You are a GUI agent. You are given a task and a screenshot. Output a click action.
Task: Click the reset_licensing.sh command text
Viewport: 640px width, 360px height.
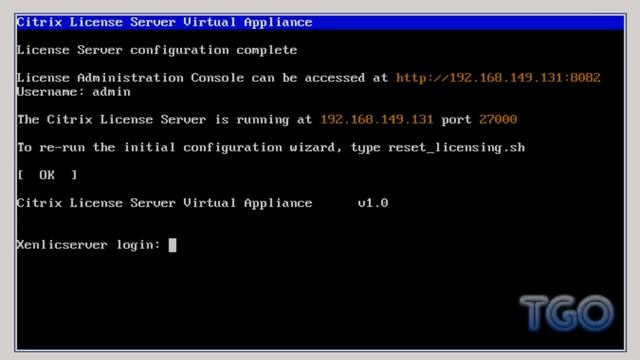(456, 147)
